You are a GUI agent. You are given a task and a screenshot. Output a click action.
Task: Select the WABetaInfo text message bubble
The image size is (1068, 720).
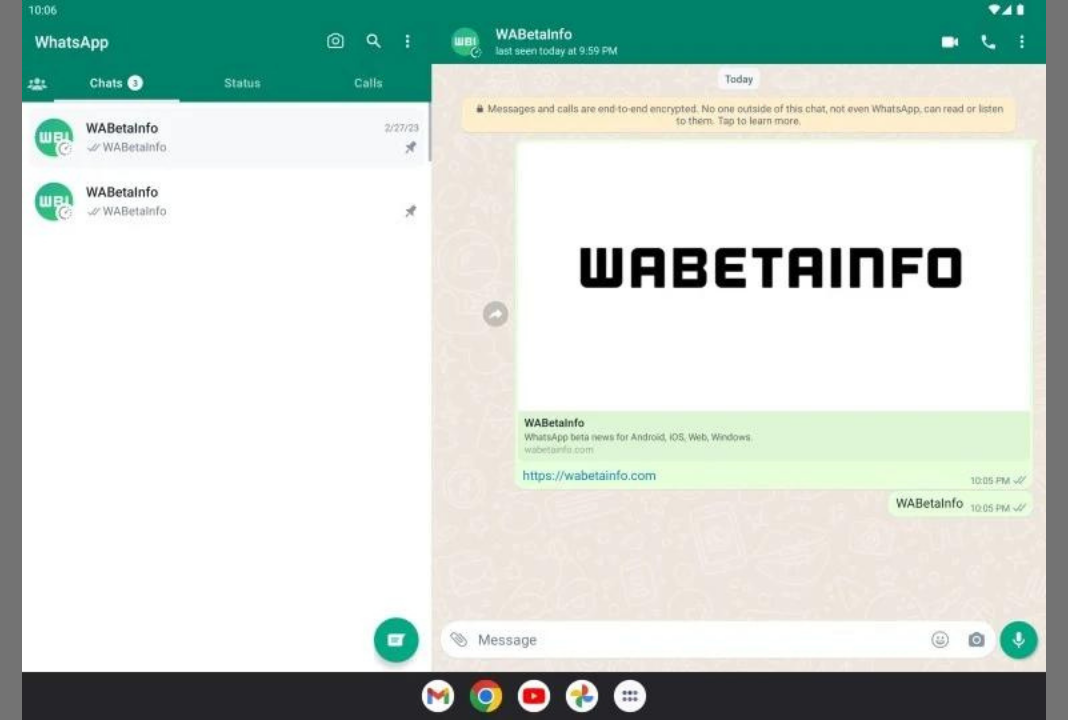point(960,504)
